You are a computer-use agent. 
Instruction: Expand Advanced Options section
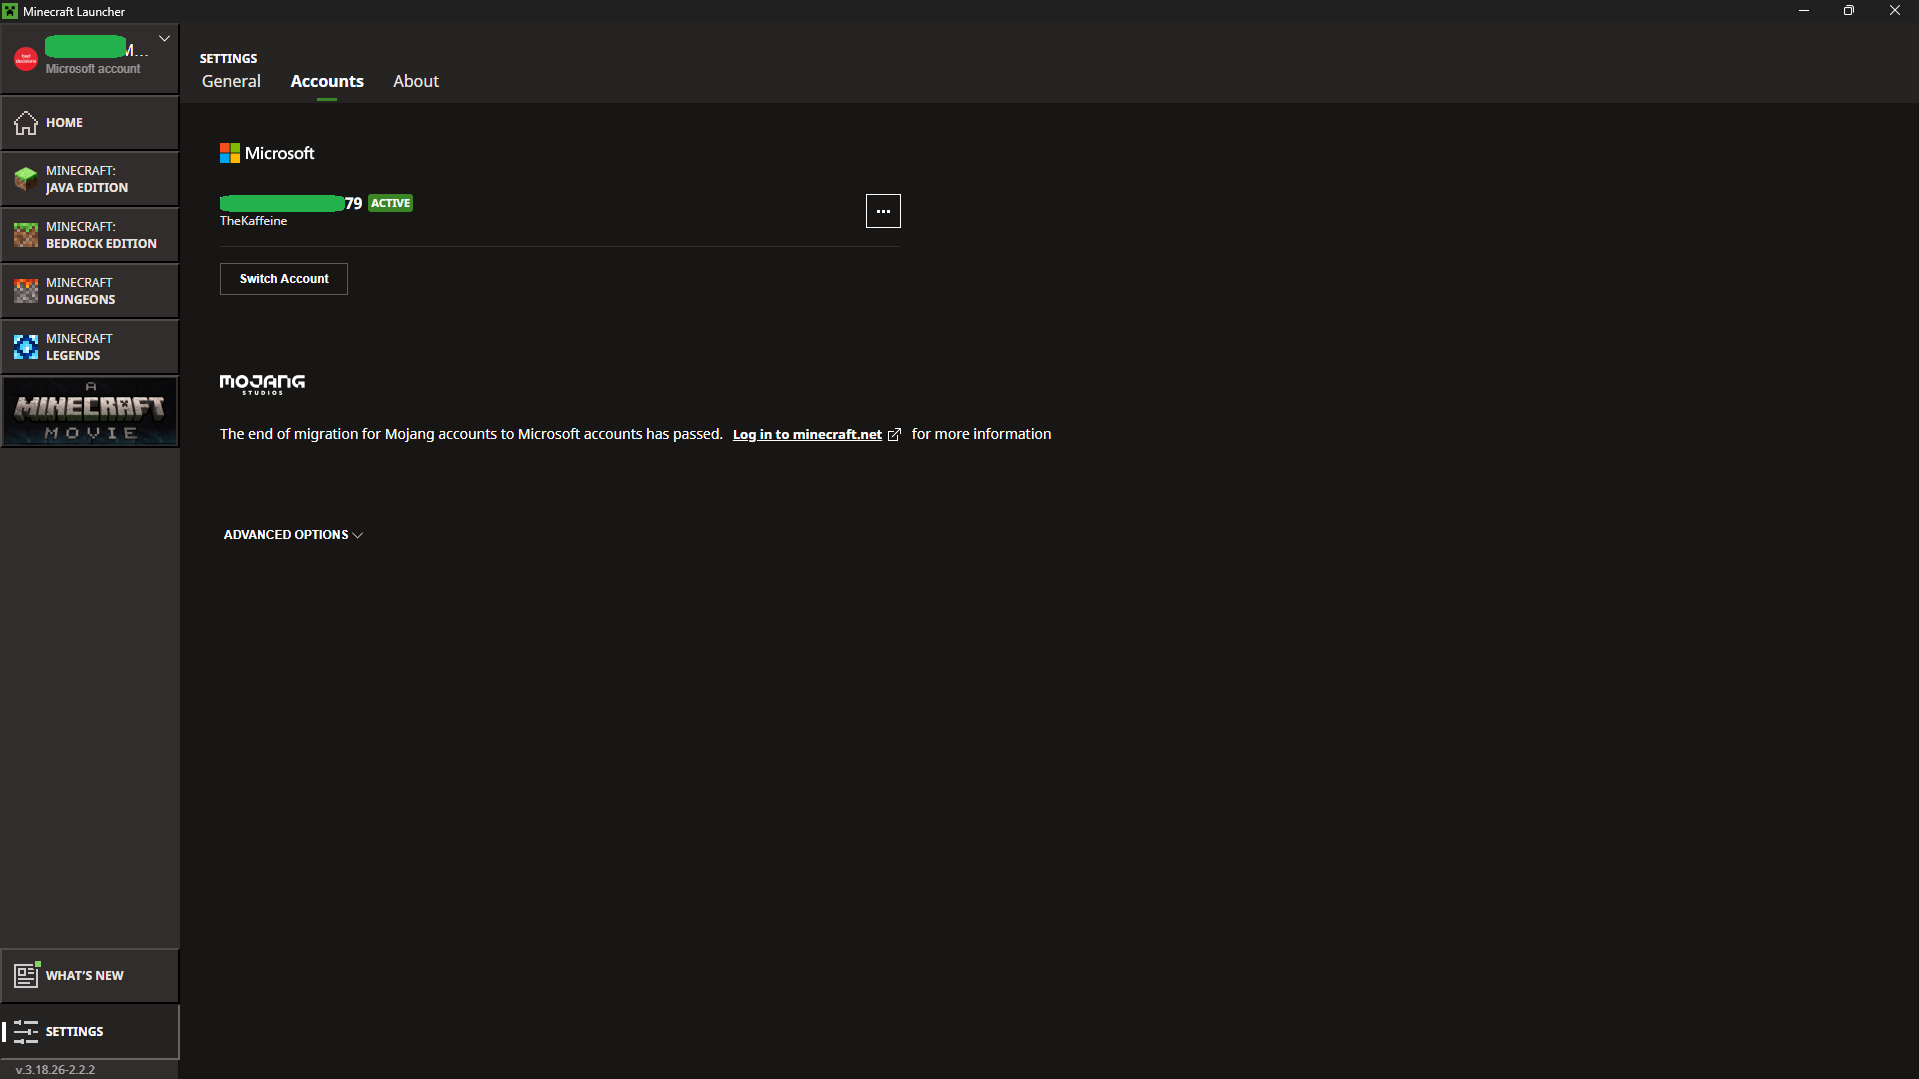coord(293,535)
